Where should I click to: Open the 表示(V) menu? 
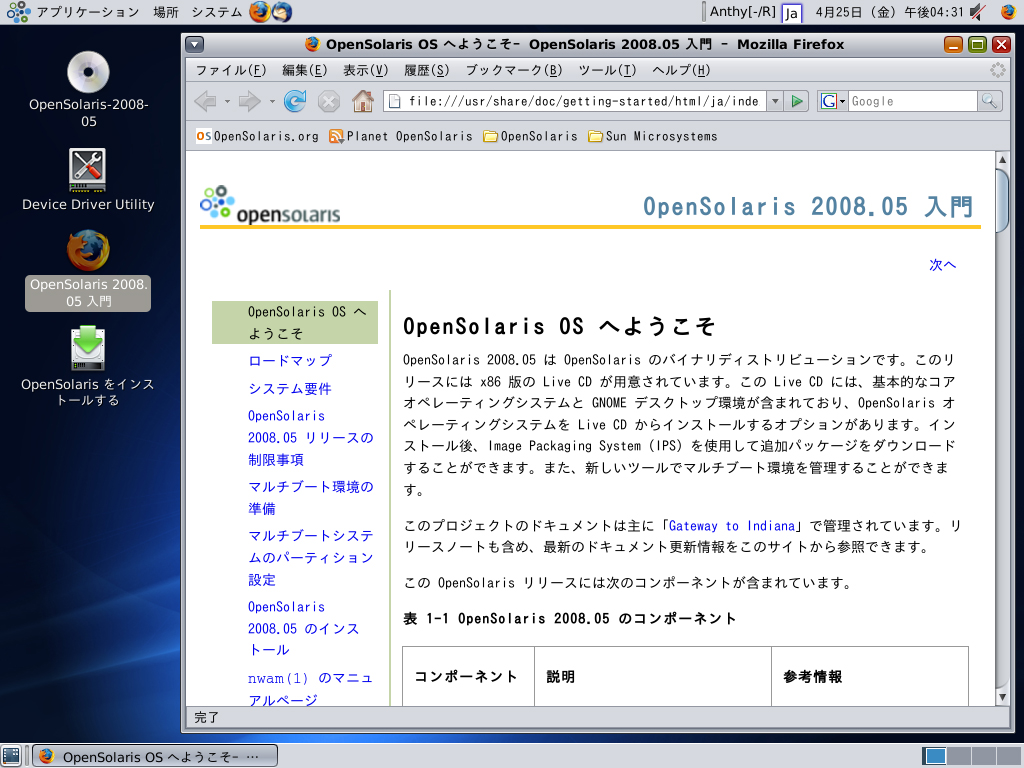pyautogui.click(x=366, y=70)
